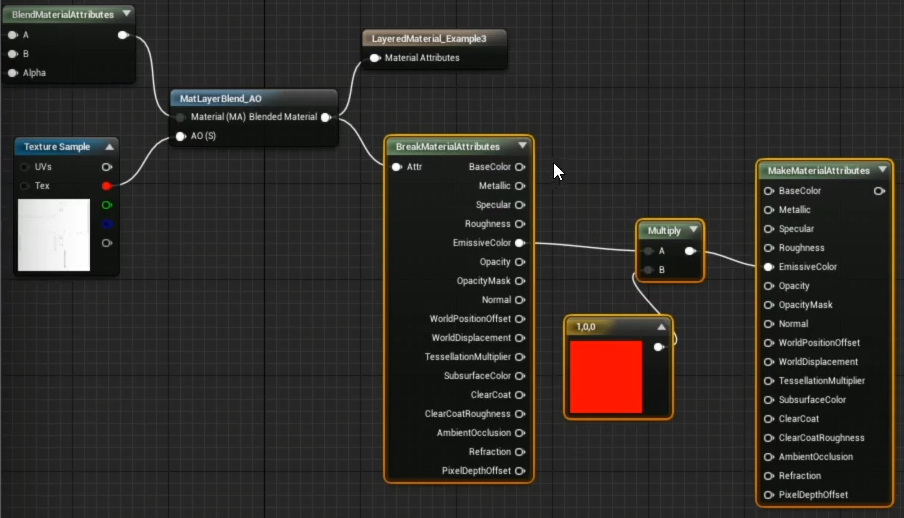904x518 pixels.
Task: Select the BreakMaterialAttributes node title
Action: pyautogui.click(x=447, y=147)
